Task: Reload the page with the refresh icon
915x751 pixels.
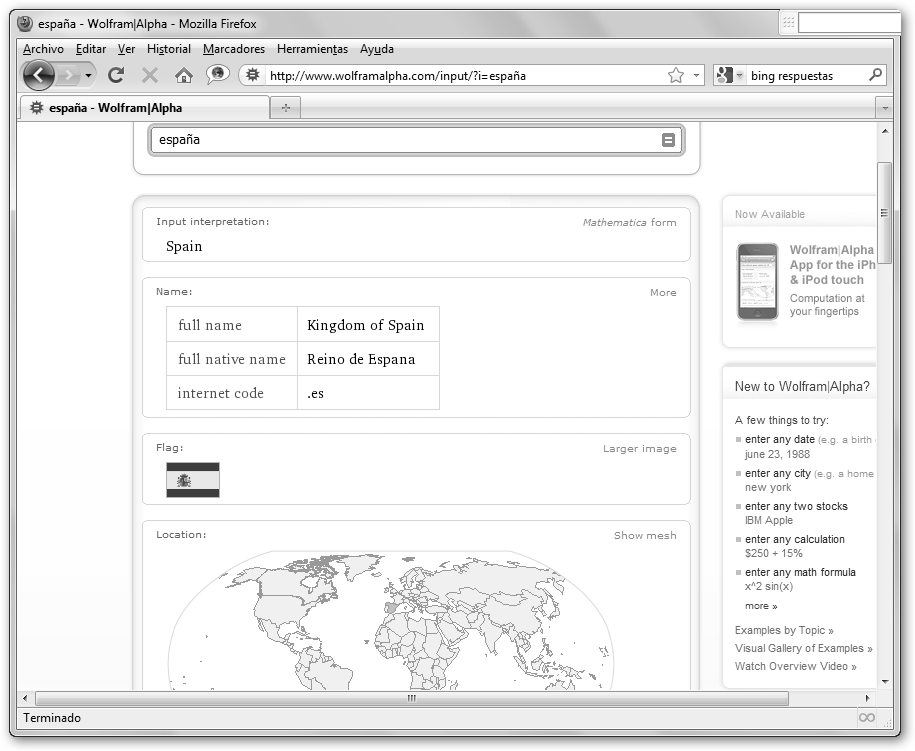Action: click(116, 75)
